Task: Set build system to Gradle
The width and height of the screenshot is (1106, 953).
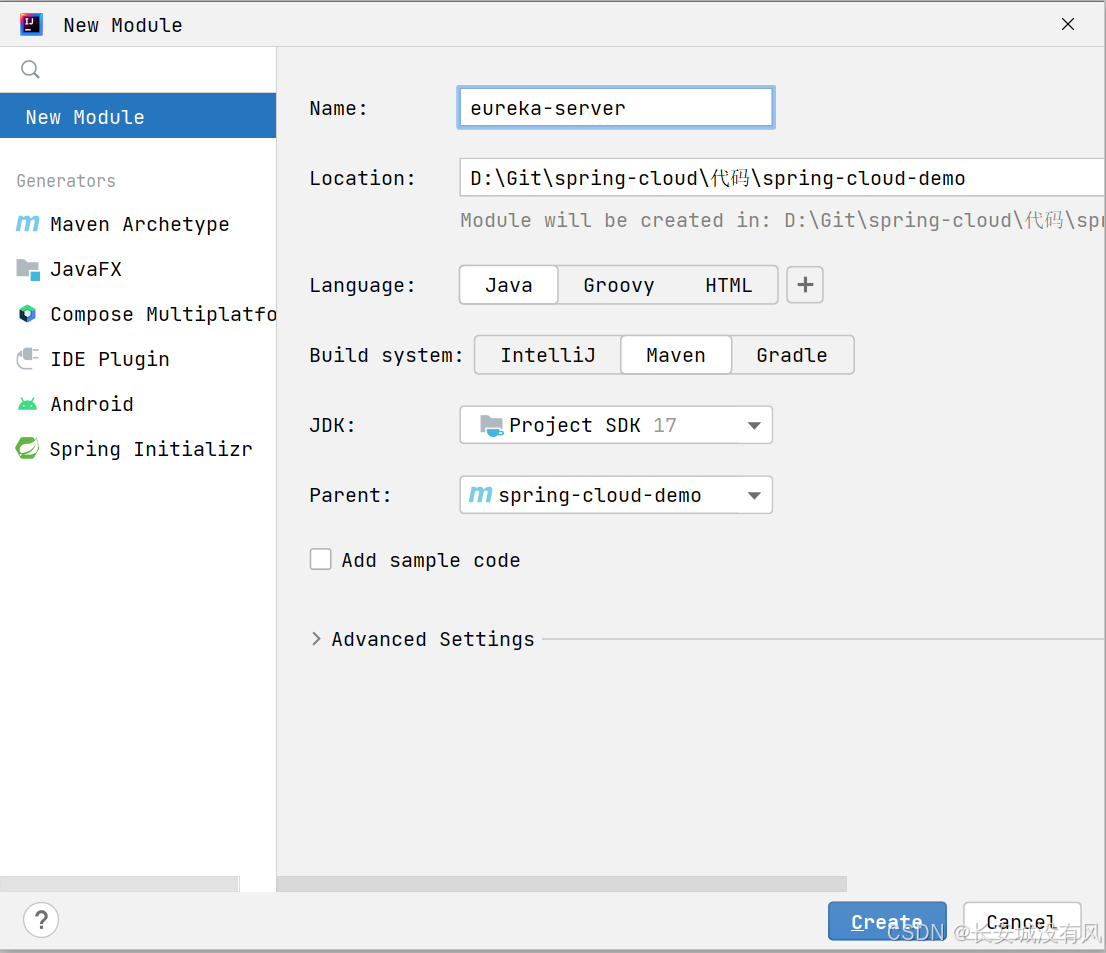Action: coord(792,355)
